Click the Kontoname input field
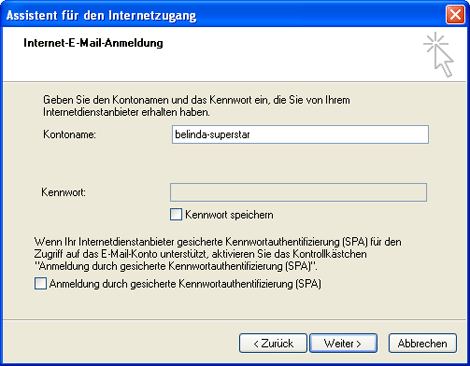470x366 pixels. [x=300, y=135]
